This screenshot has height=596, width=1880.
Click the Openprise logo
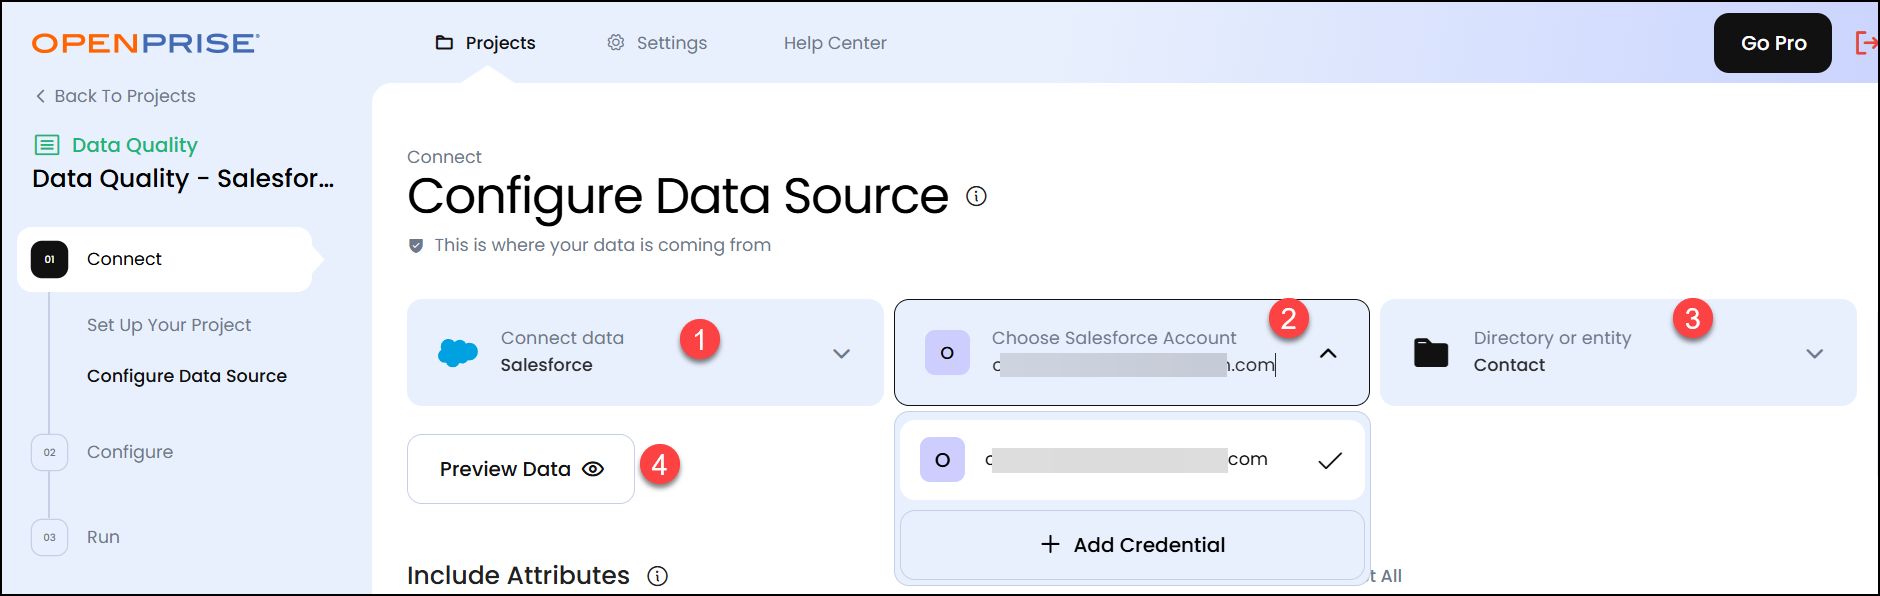point(145,43)
